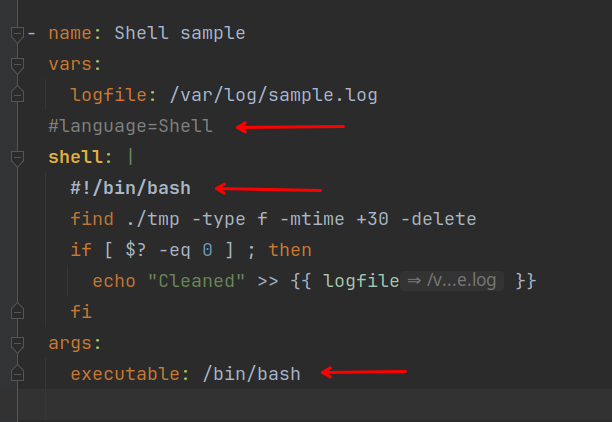Click the './tmp' path argument
The width and height of the screenshot is (612, 422).
coord(153,219)
